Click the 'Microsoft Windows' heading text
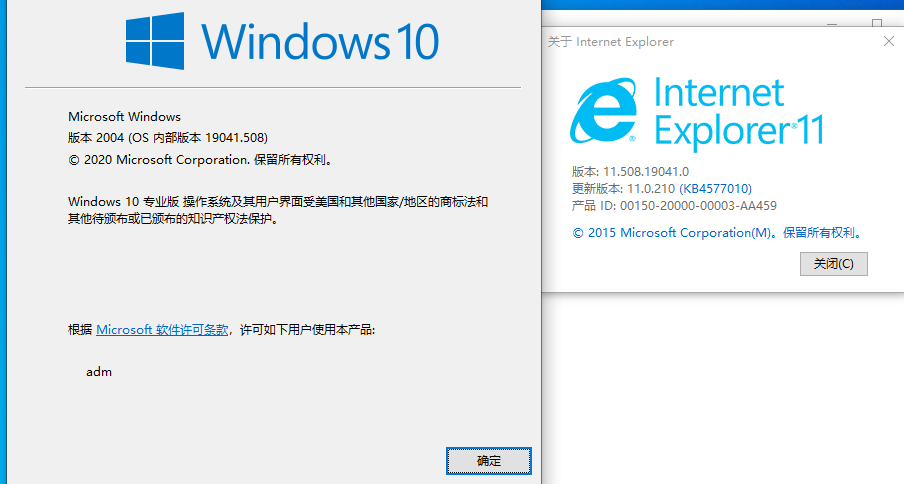 pos(124,117)
